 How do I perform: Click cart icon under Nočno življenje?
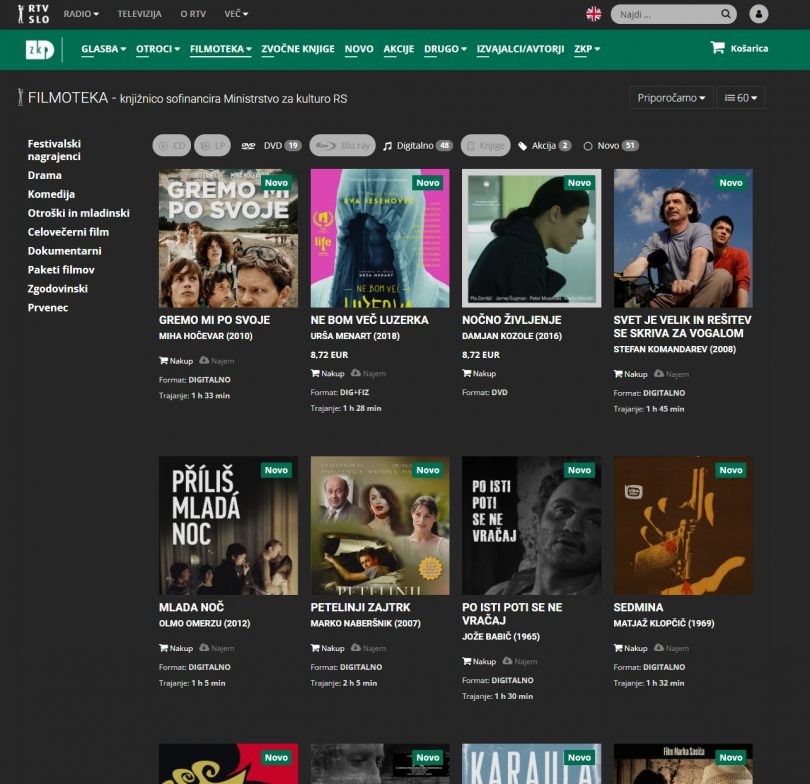click(x=466, y=373)
